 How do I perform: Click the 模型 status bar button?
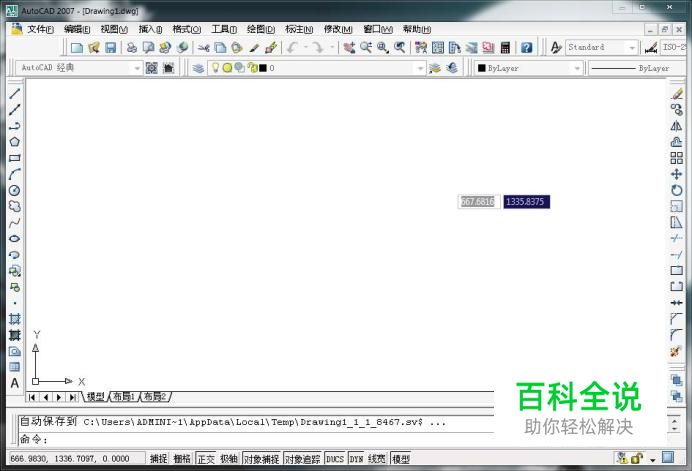coord(401,459)
